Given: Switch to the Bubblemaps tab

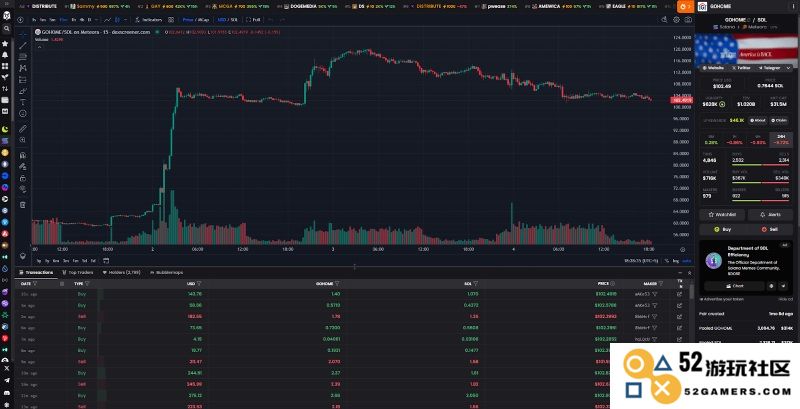Looking at the screenshot, I should (167, 272).
